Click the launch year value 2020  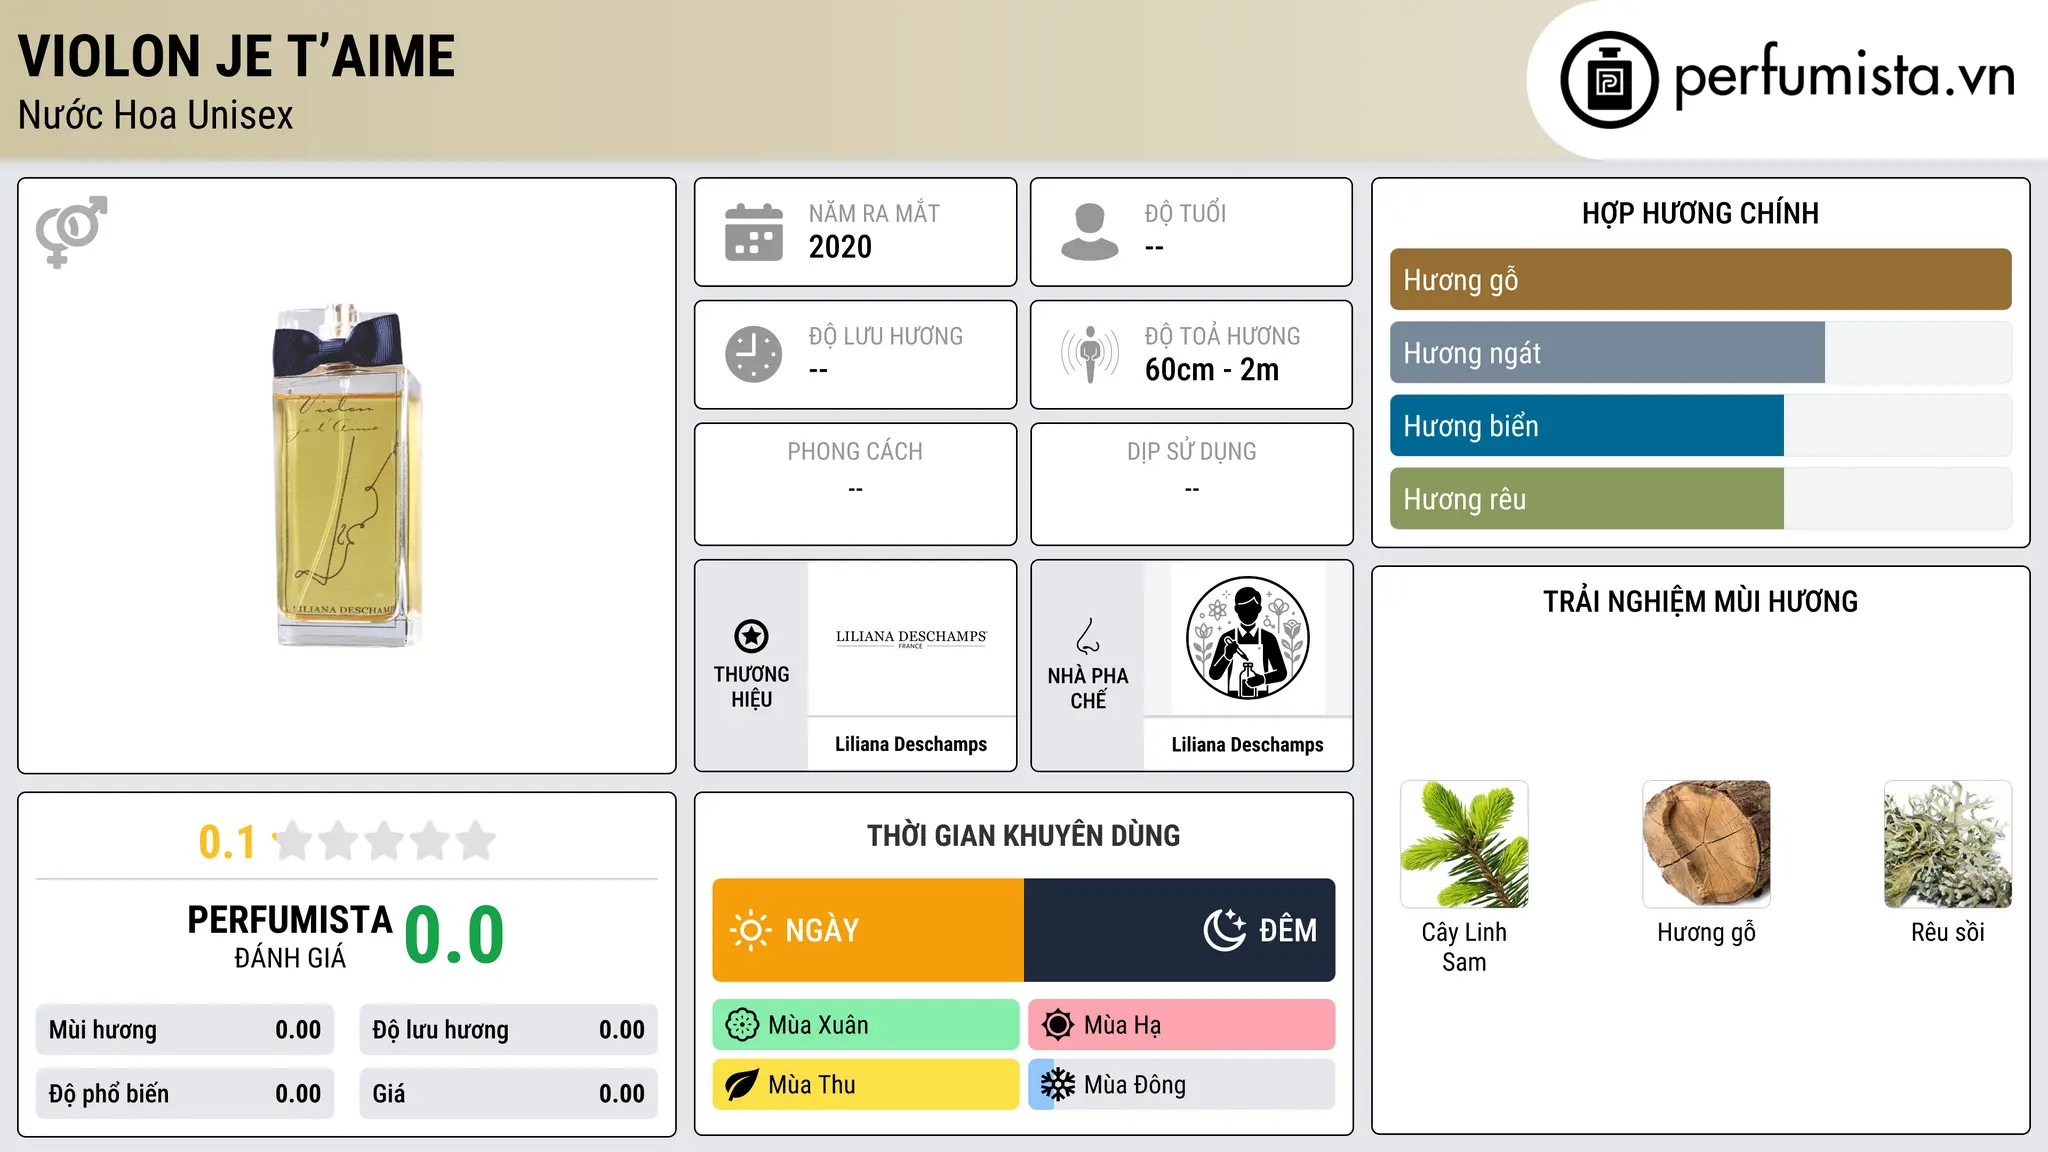tap(840, 247)
